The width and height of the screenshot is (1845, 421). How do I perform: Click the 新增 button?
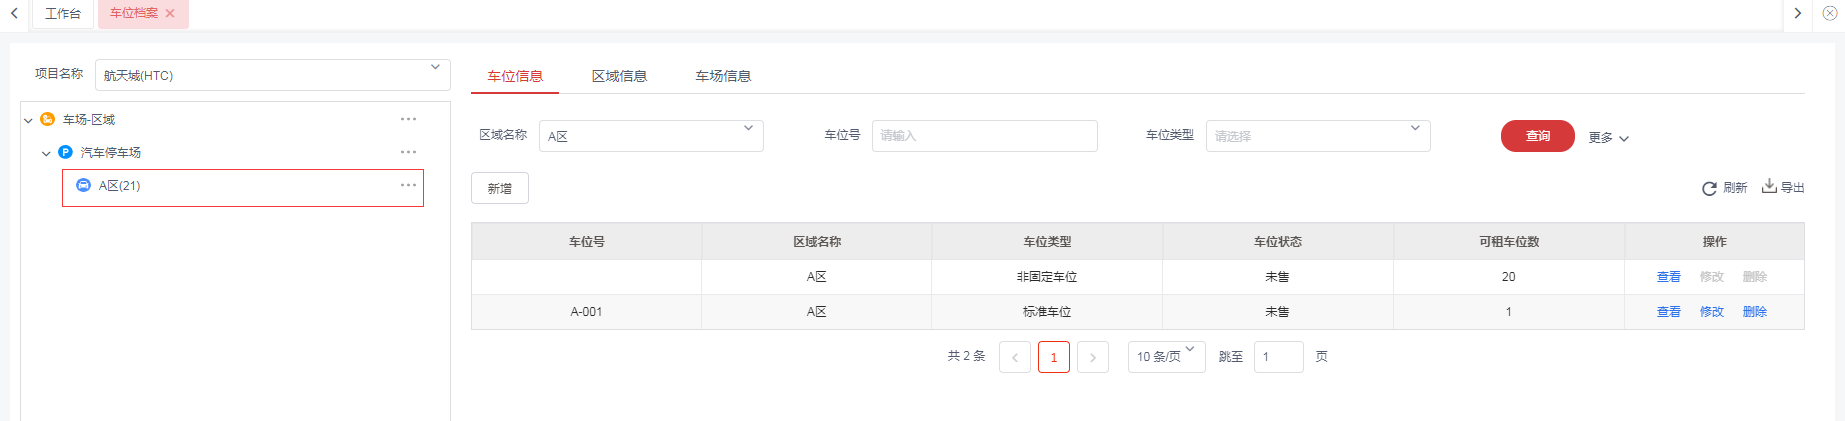click(500, 188)
